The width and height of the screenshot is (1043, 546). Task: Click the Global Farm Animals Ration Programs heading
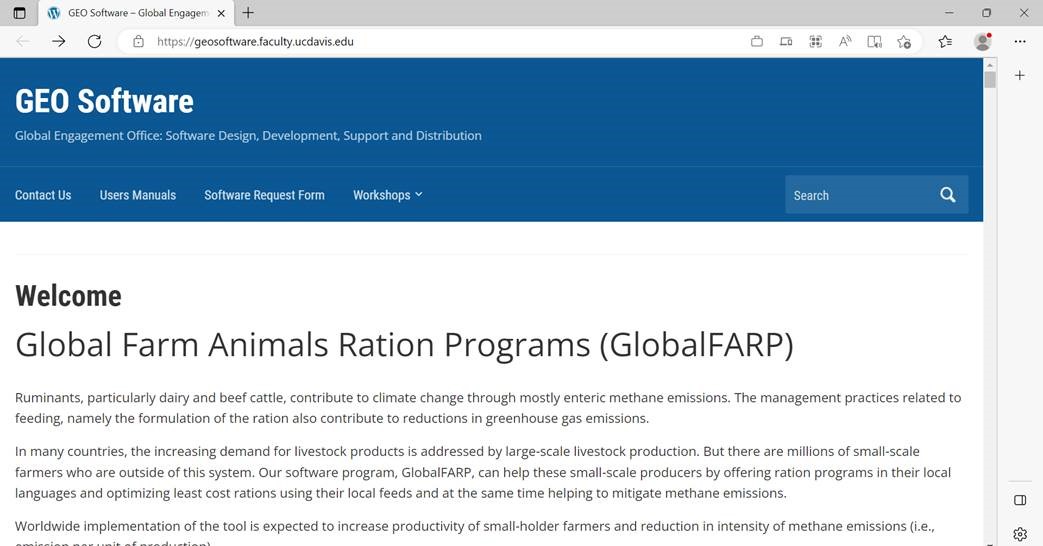[x=404, y=345]
